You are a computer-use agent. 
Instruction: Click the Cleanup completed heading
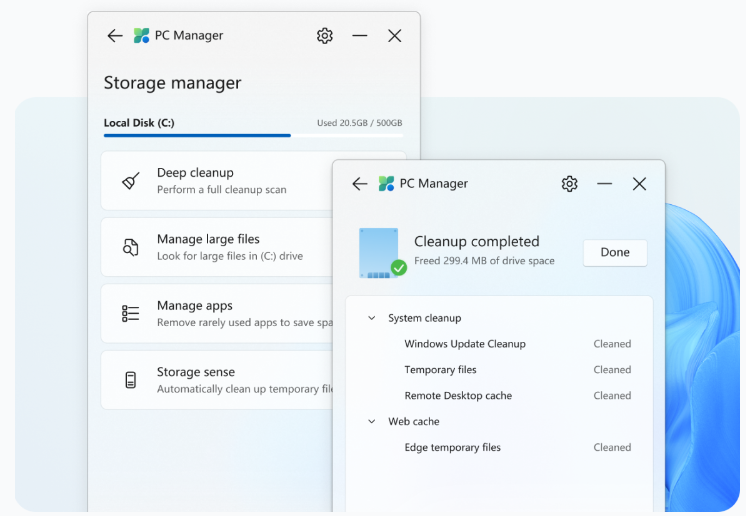coord(477,242)
